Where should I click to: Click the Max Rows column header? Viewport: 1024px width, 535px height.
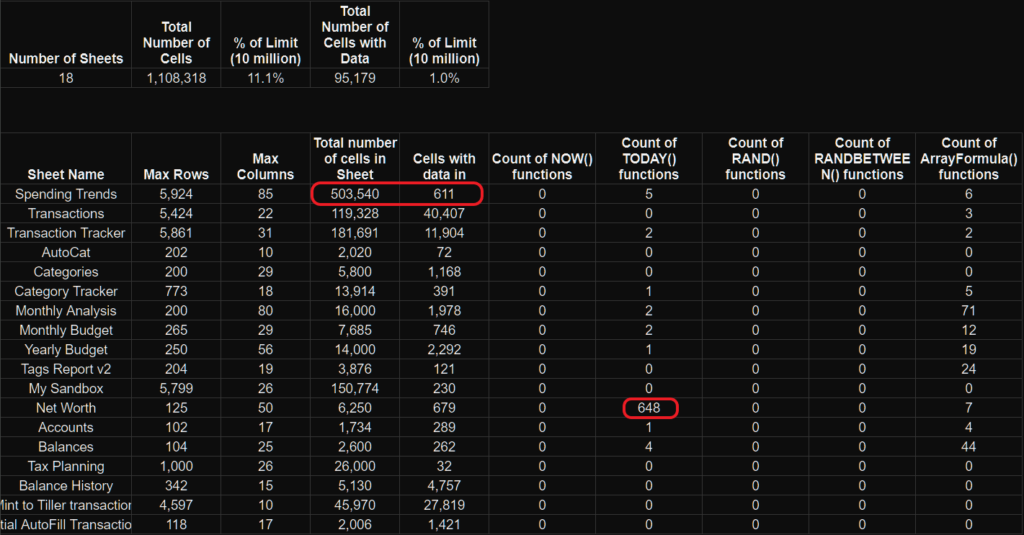click(176, 174)
